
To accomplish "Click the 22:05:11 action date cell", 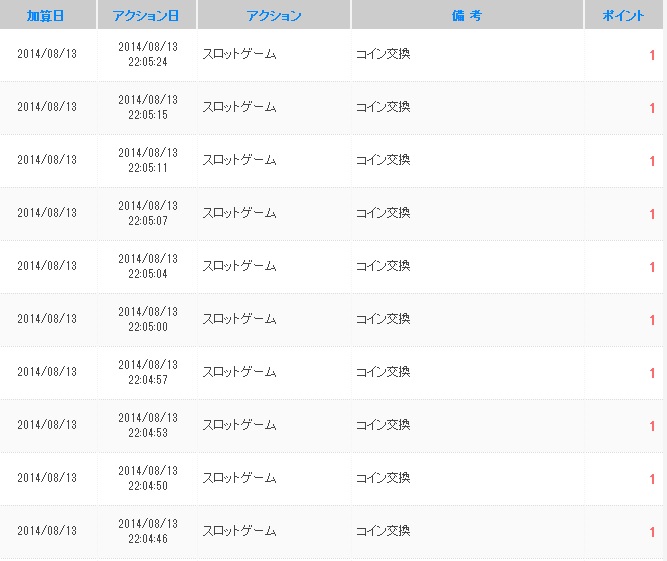I will [148, 167].
